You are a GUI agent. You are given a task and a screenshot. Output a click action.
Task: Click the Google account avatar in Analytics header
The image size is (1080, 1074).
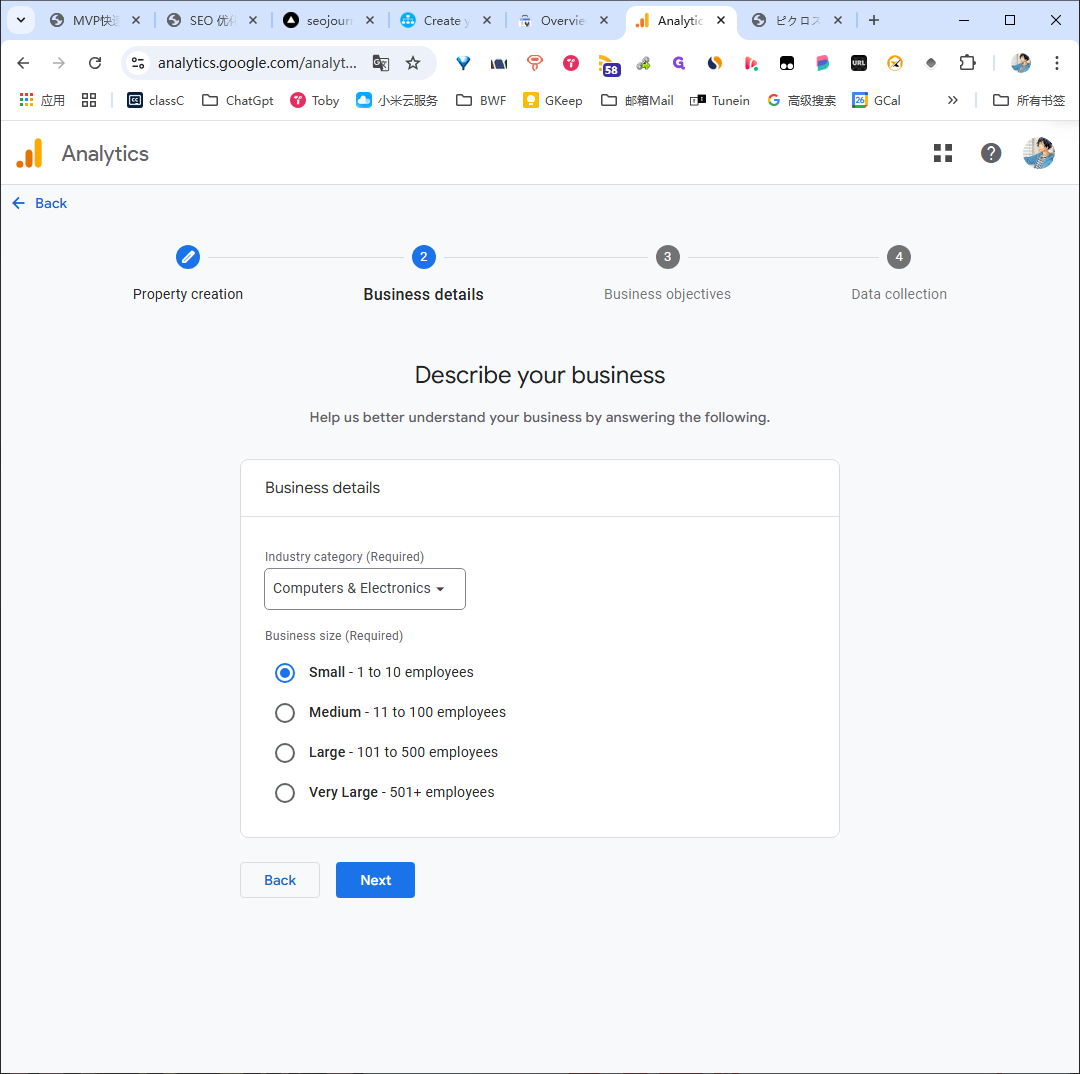point(1039,153)
